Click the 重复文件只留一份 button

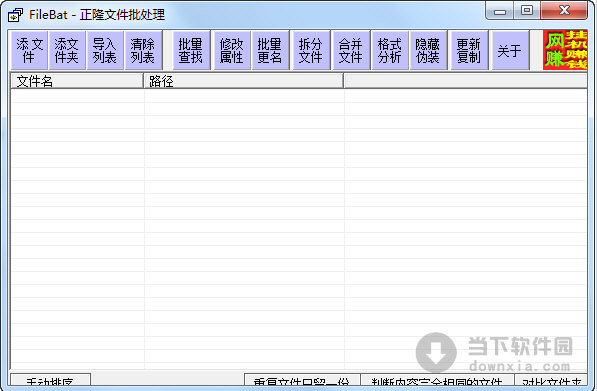[302, 381]
